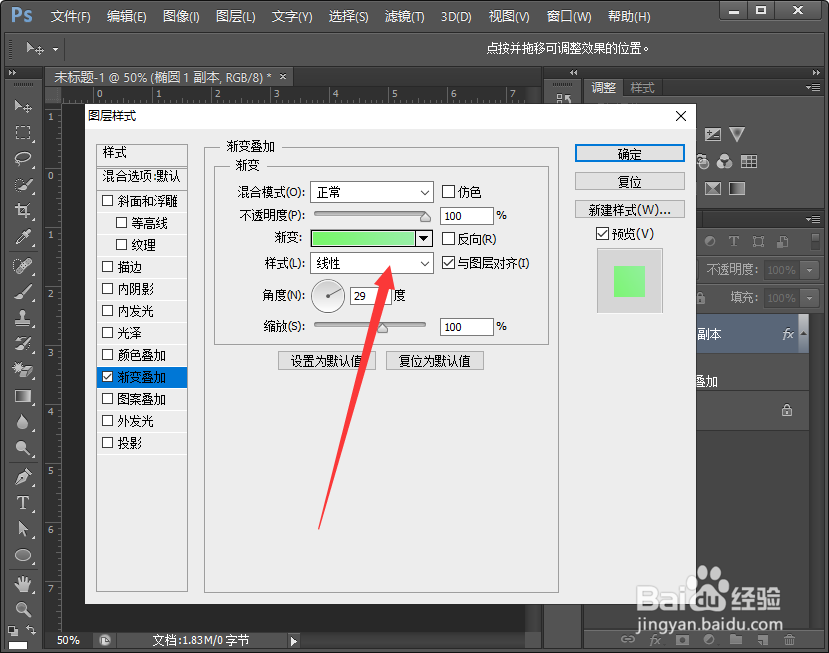Uncheck the 渐变叠加 checkbox
This screenshot has height=653, width=829.
click(107, 376)
